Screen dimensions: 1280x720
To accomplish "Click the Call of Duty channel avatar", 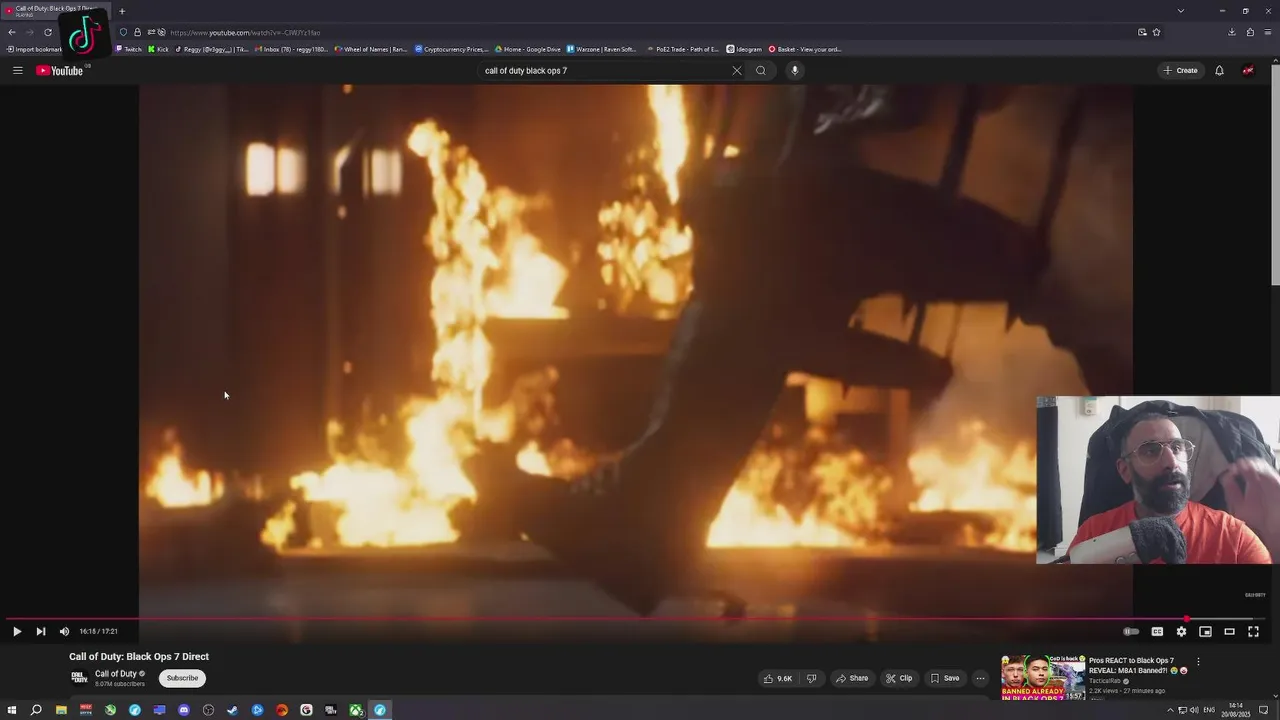I will (79, 678).
